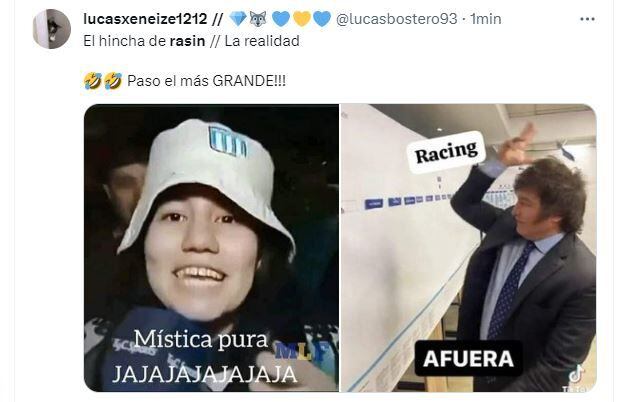The width and height of the screenshot is (629, 402).
Task: Open the lucasxeneize1212 display name
Action: [x=145, y=18]
